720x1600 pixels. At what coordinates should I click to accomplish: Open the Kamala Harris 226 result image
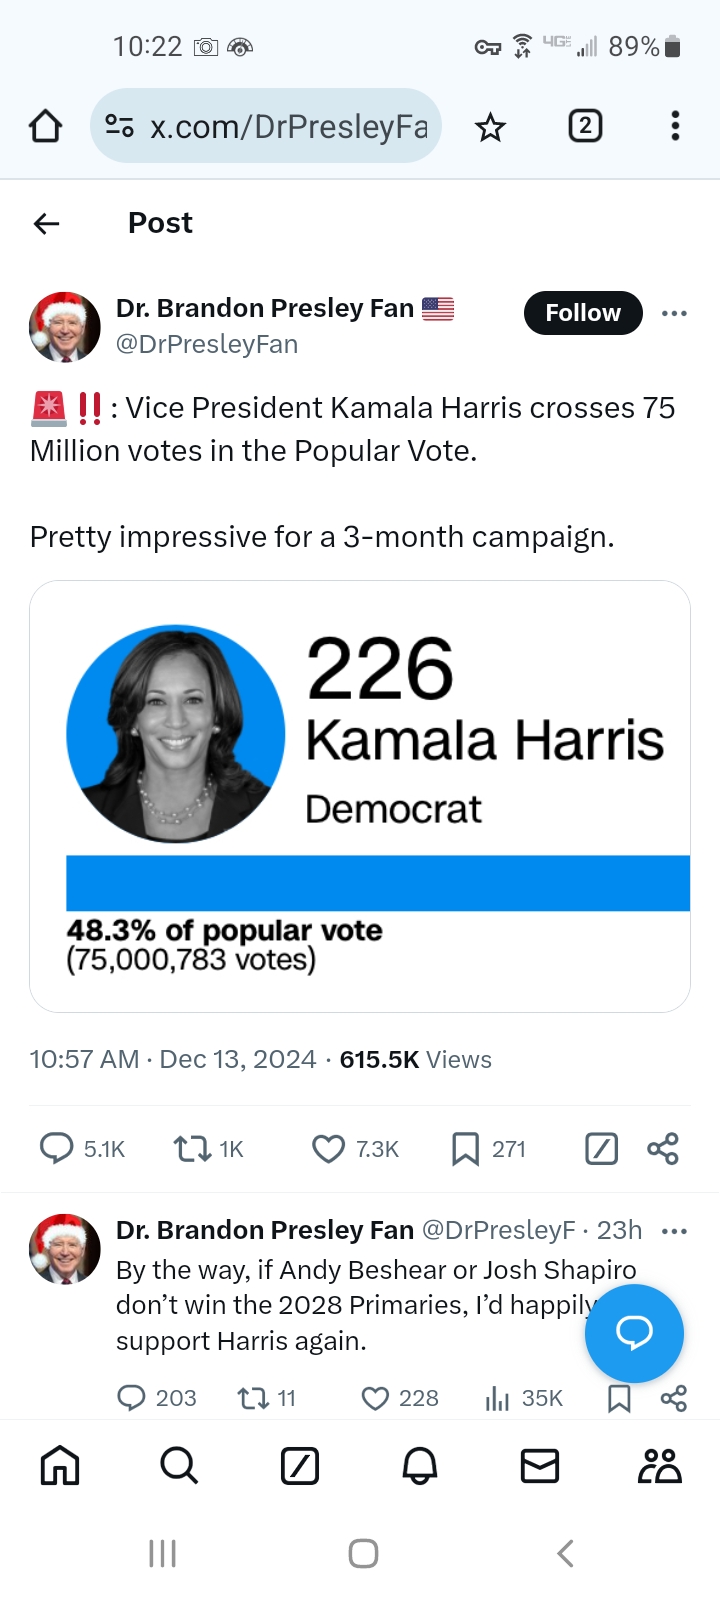[x=360, y=796]
